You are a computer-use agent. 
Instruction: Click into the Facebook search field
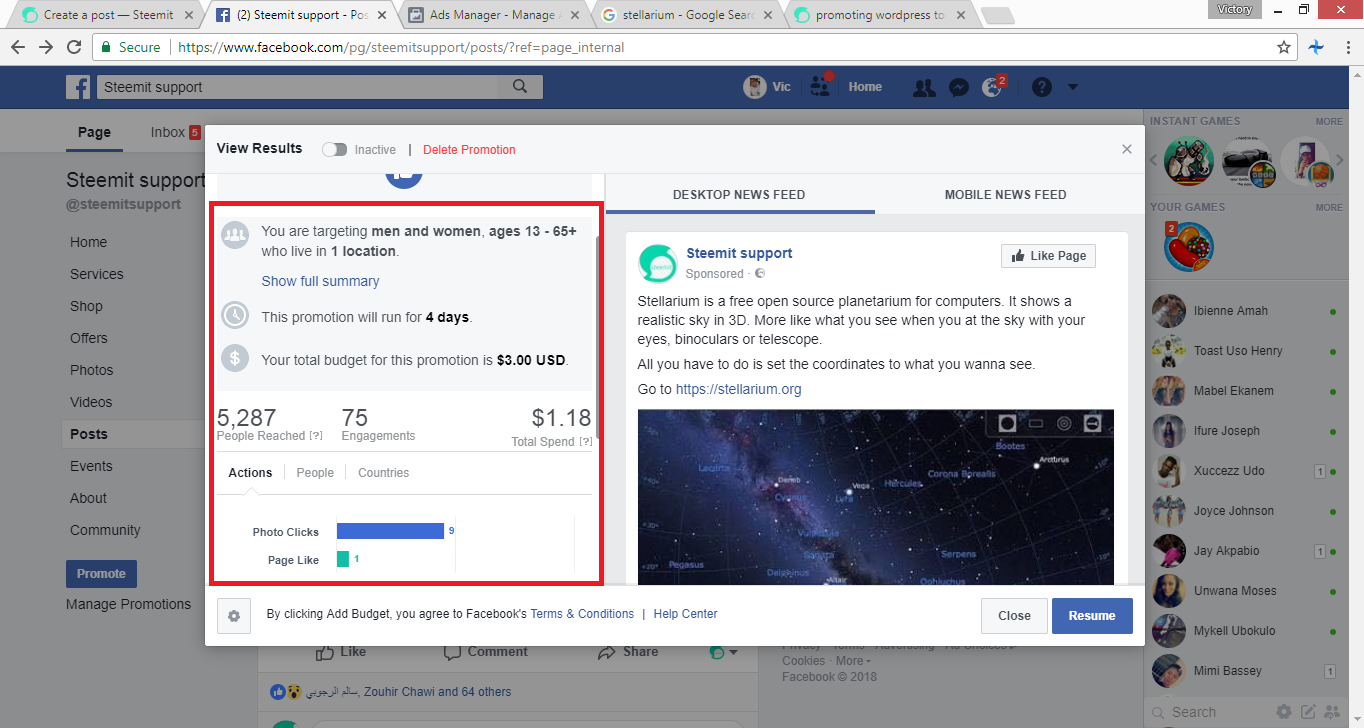296,87
